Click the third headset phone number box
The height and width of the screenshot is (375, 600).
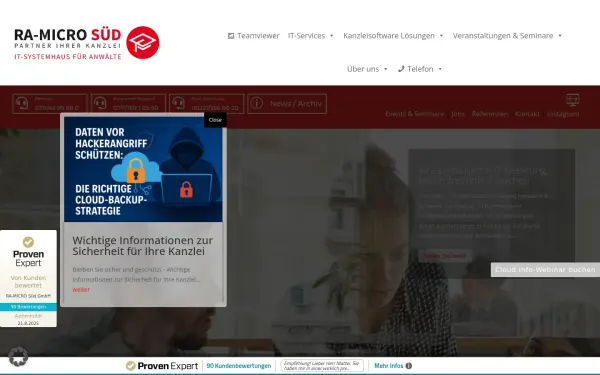[207, 104]
